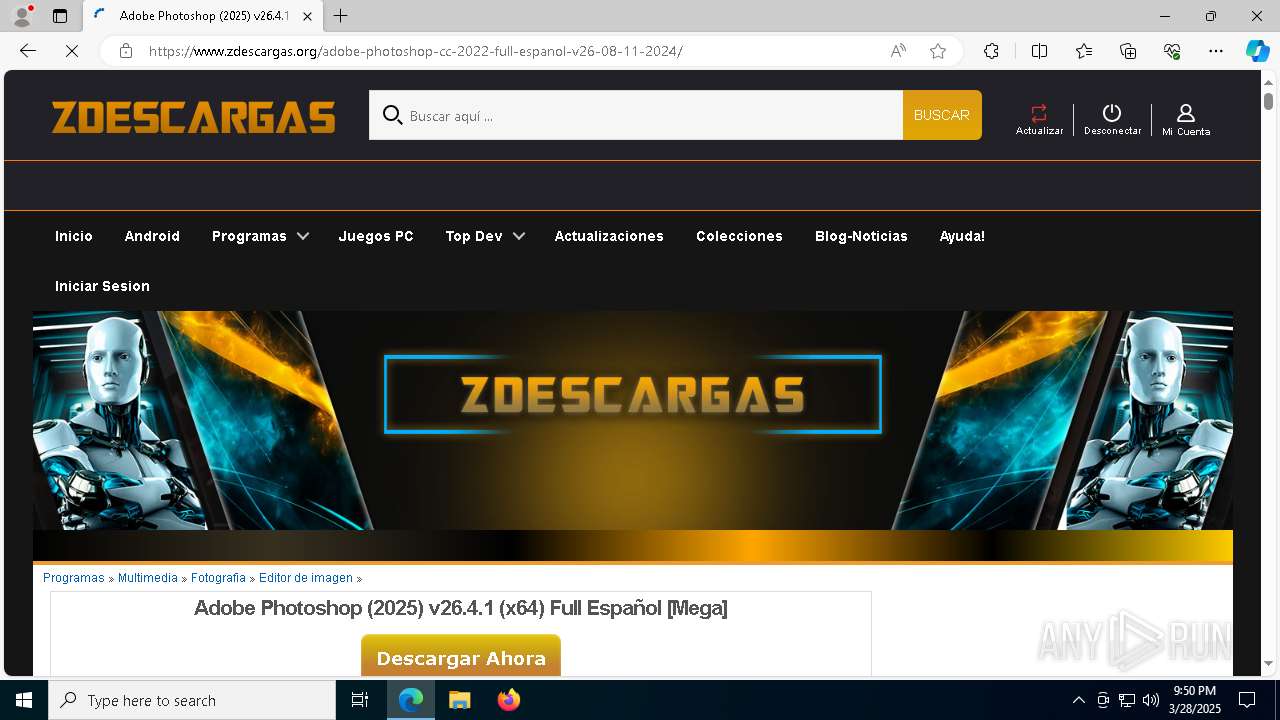The height and width of the screenshot is (720, 1280).
Task: Open Actualizaciones menu item
Action: point(609,236)
